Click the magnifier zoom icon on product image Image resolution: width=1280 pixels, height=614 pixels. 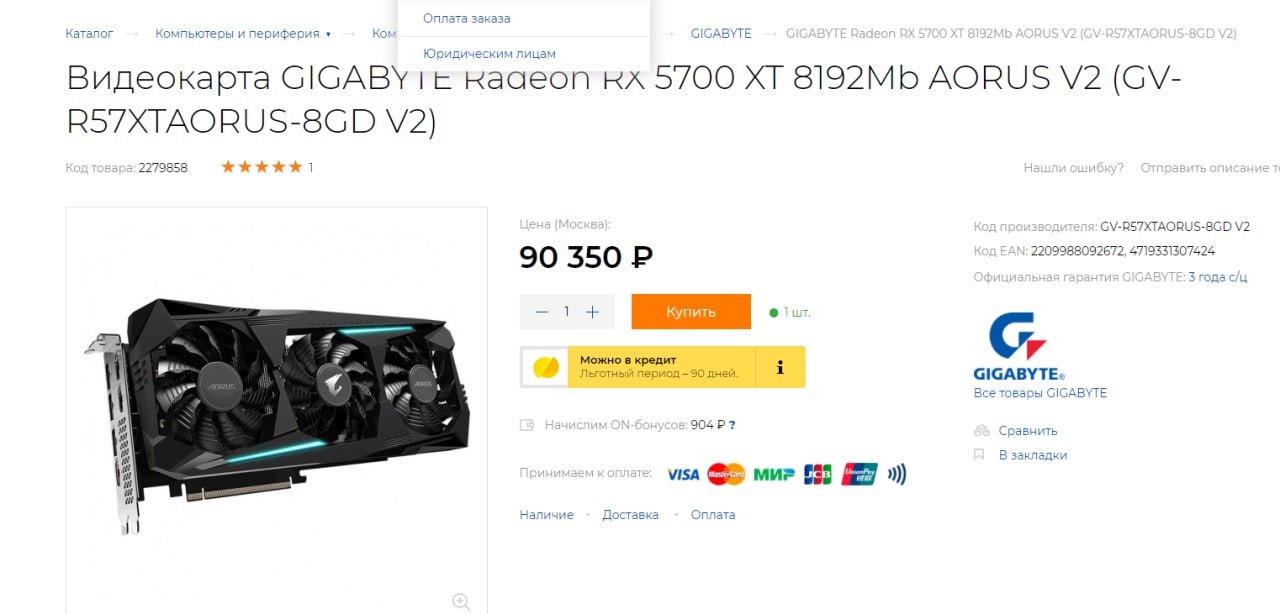pyautogui.click(x=461, y=601)
